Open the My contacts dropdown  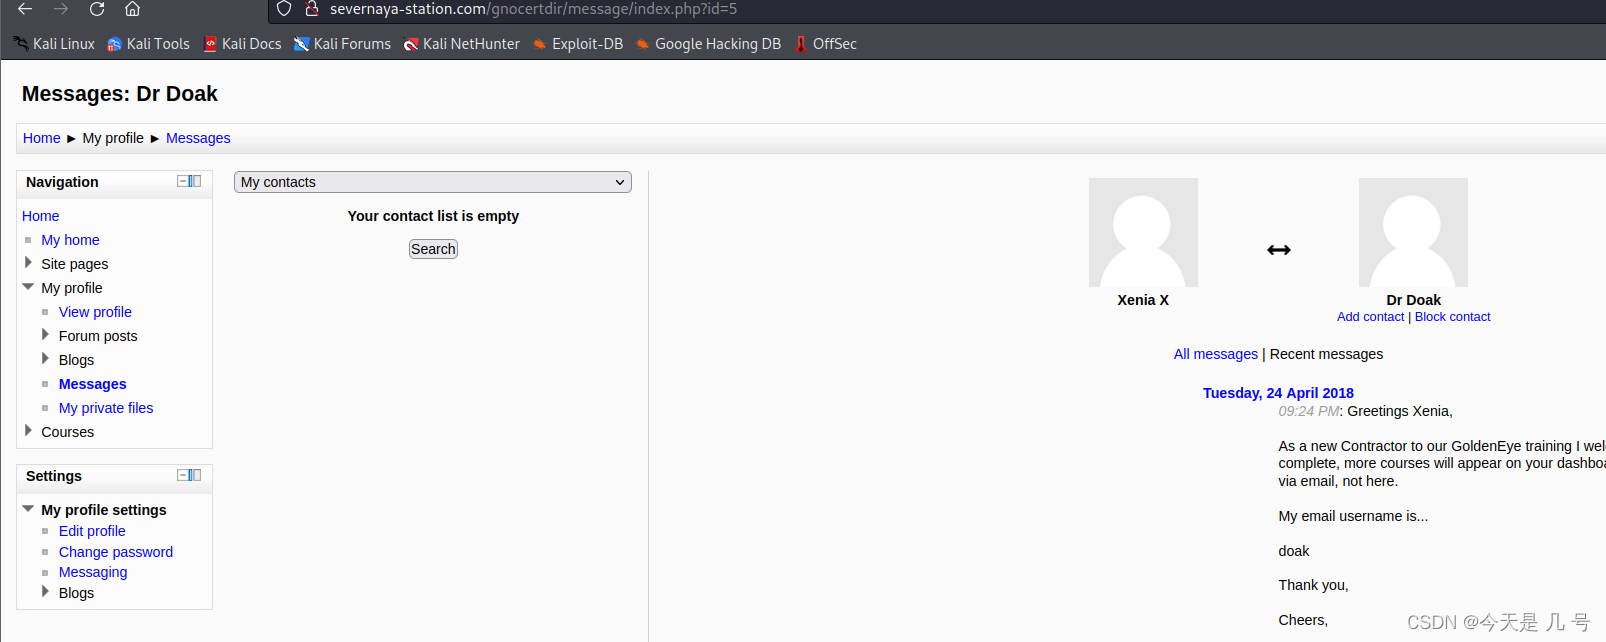coord(433,182)
